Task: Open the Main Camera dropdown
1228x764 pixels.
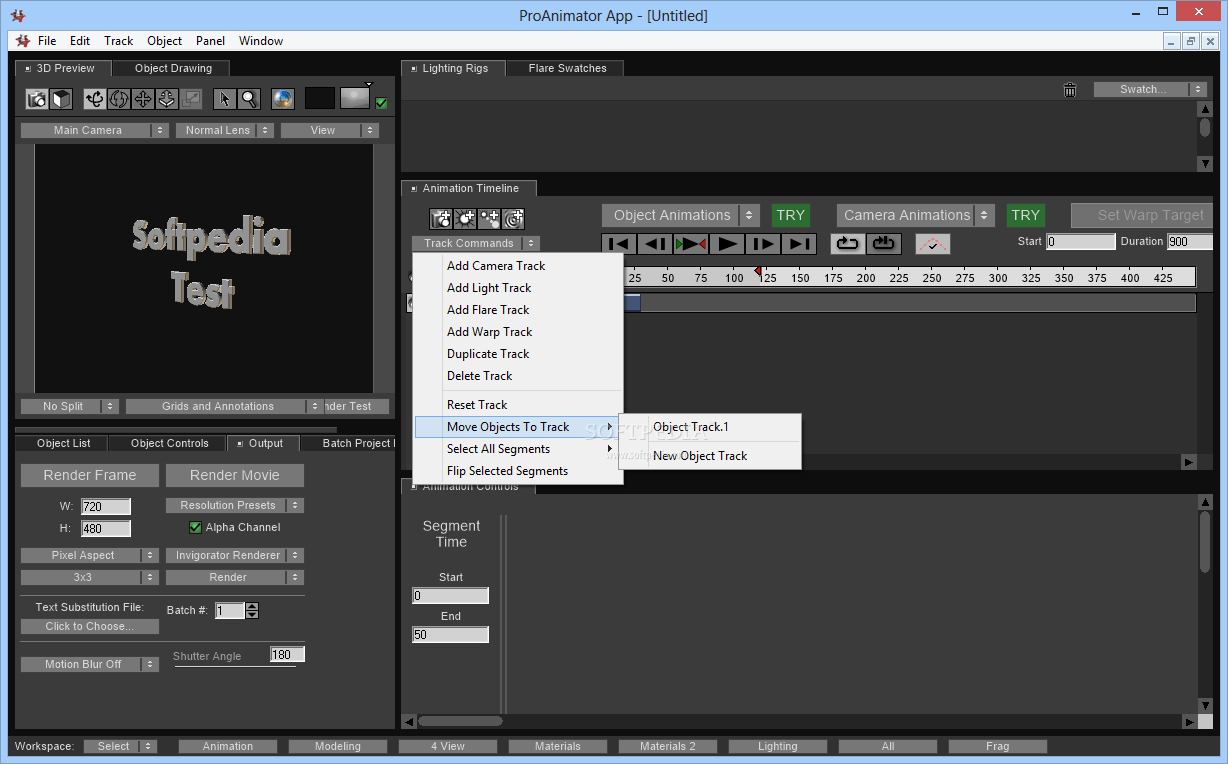Action: (96, 130)
